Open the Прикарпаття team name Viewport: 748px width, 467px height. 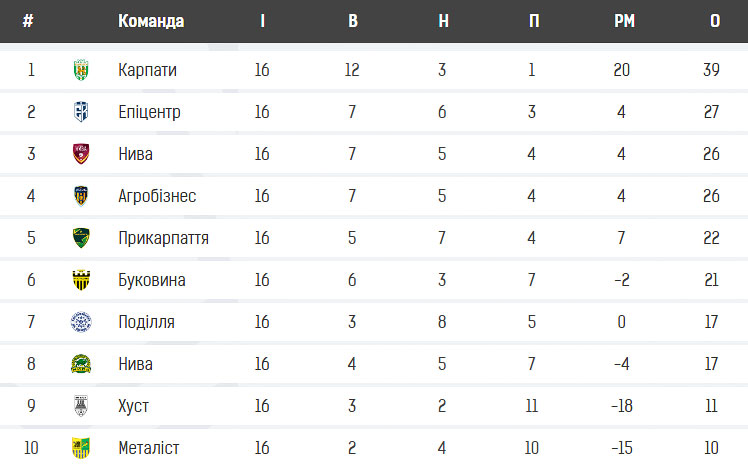pos(164,238)
